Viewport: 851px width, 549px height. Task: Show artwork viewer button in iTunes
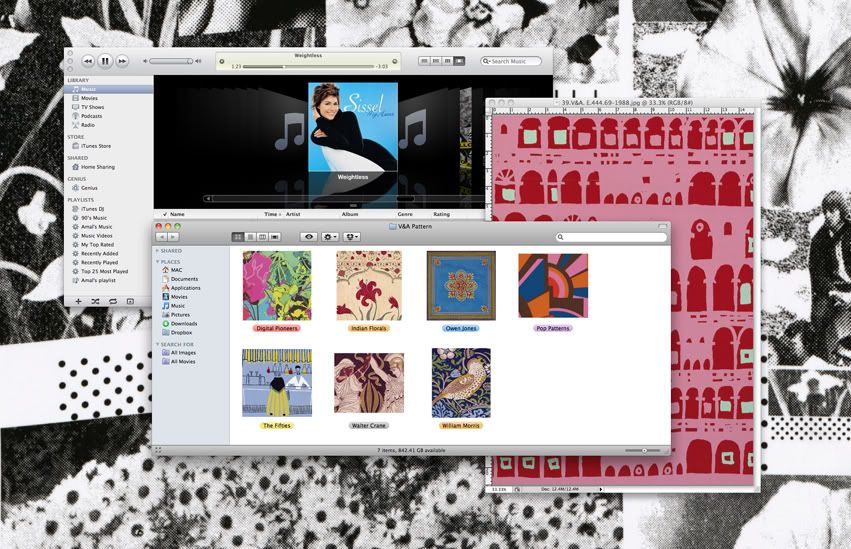click(130, 301)
